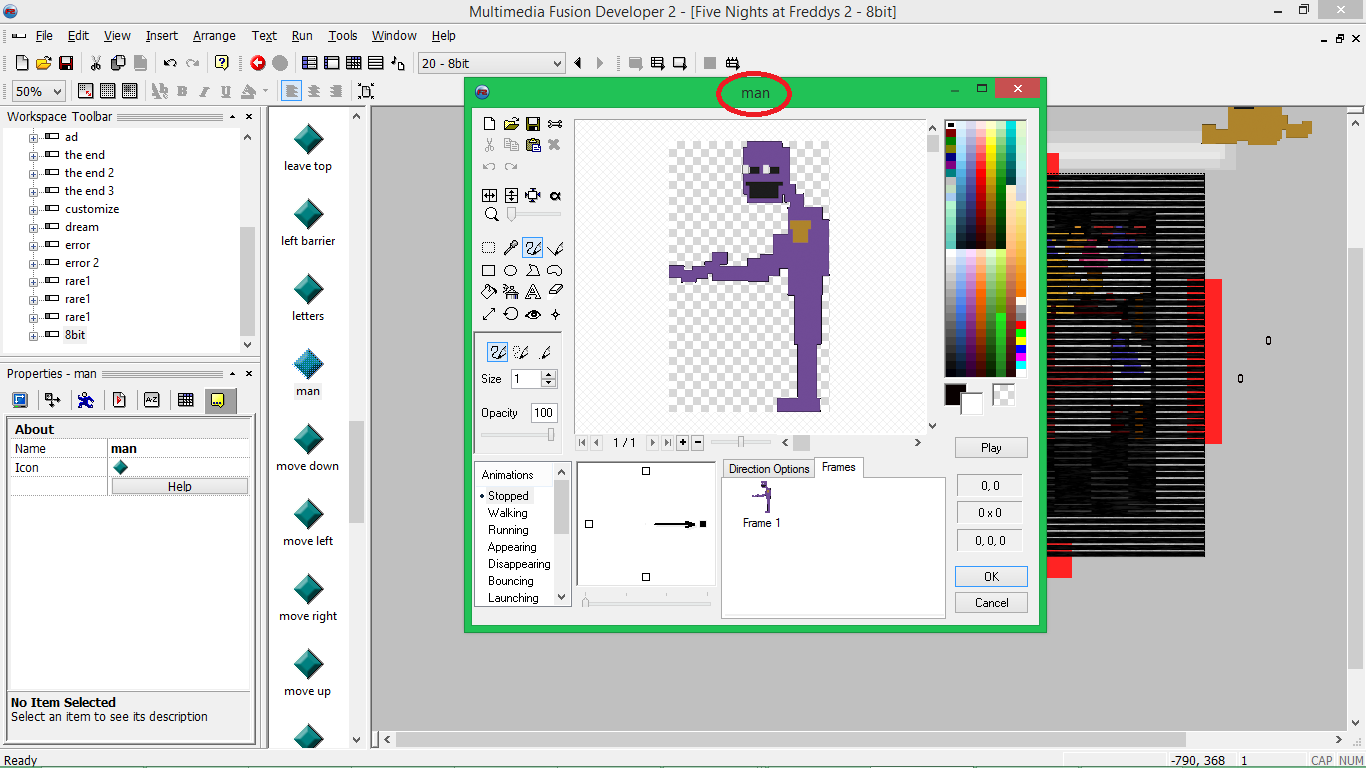Open the Rotate tool
The height and width of the screenshot is (768, 1366).
tap(511, 313)
